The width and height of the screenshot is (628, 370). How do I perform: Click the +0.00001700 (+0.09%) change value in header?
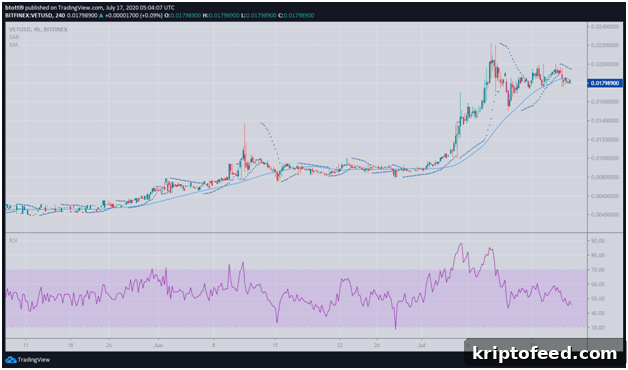[135, 15]
